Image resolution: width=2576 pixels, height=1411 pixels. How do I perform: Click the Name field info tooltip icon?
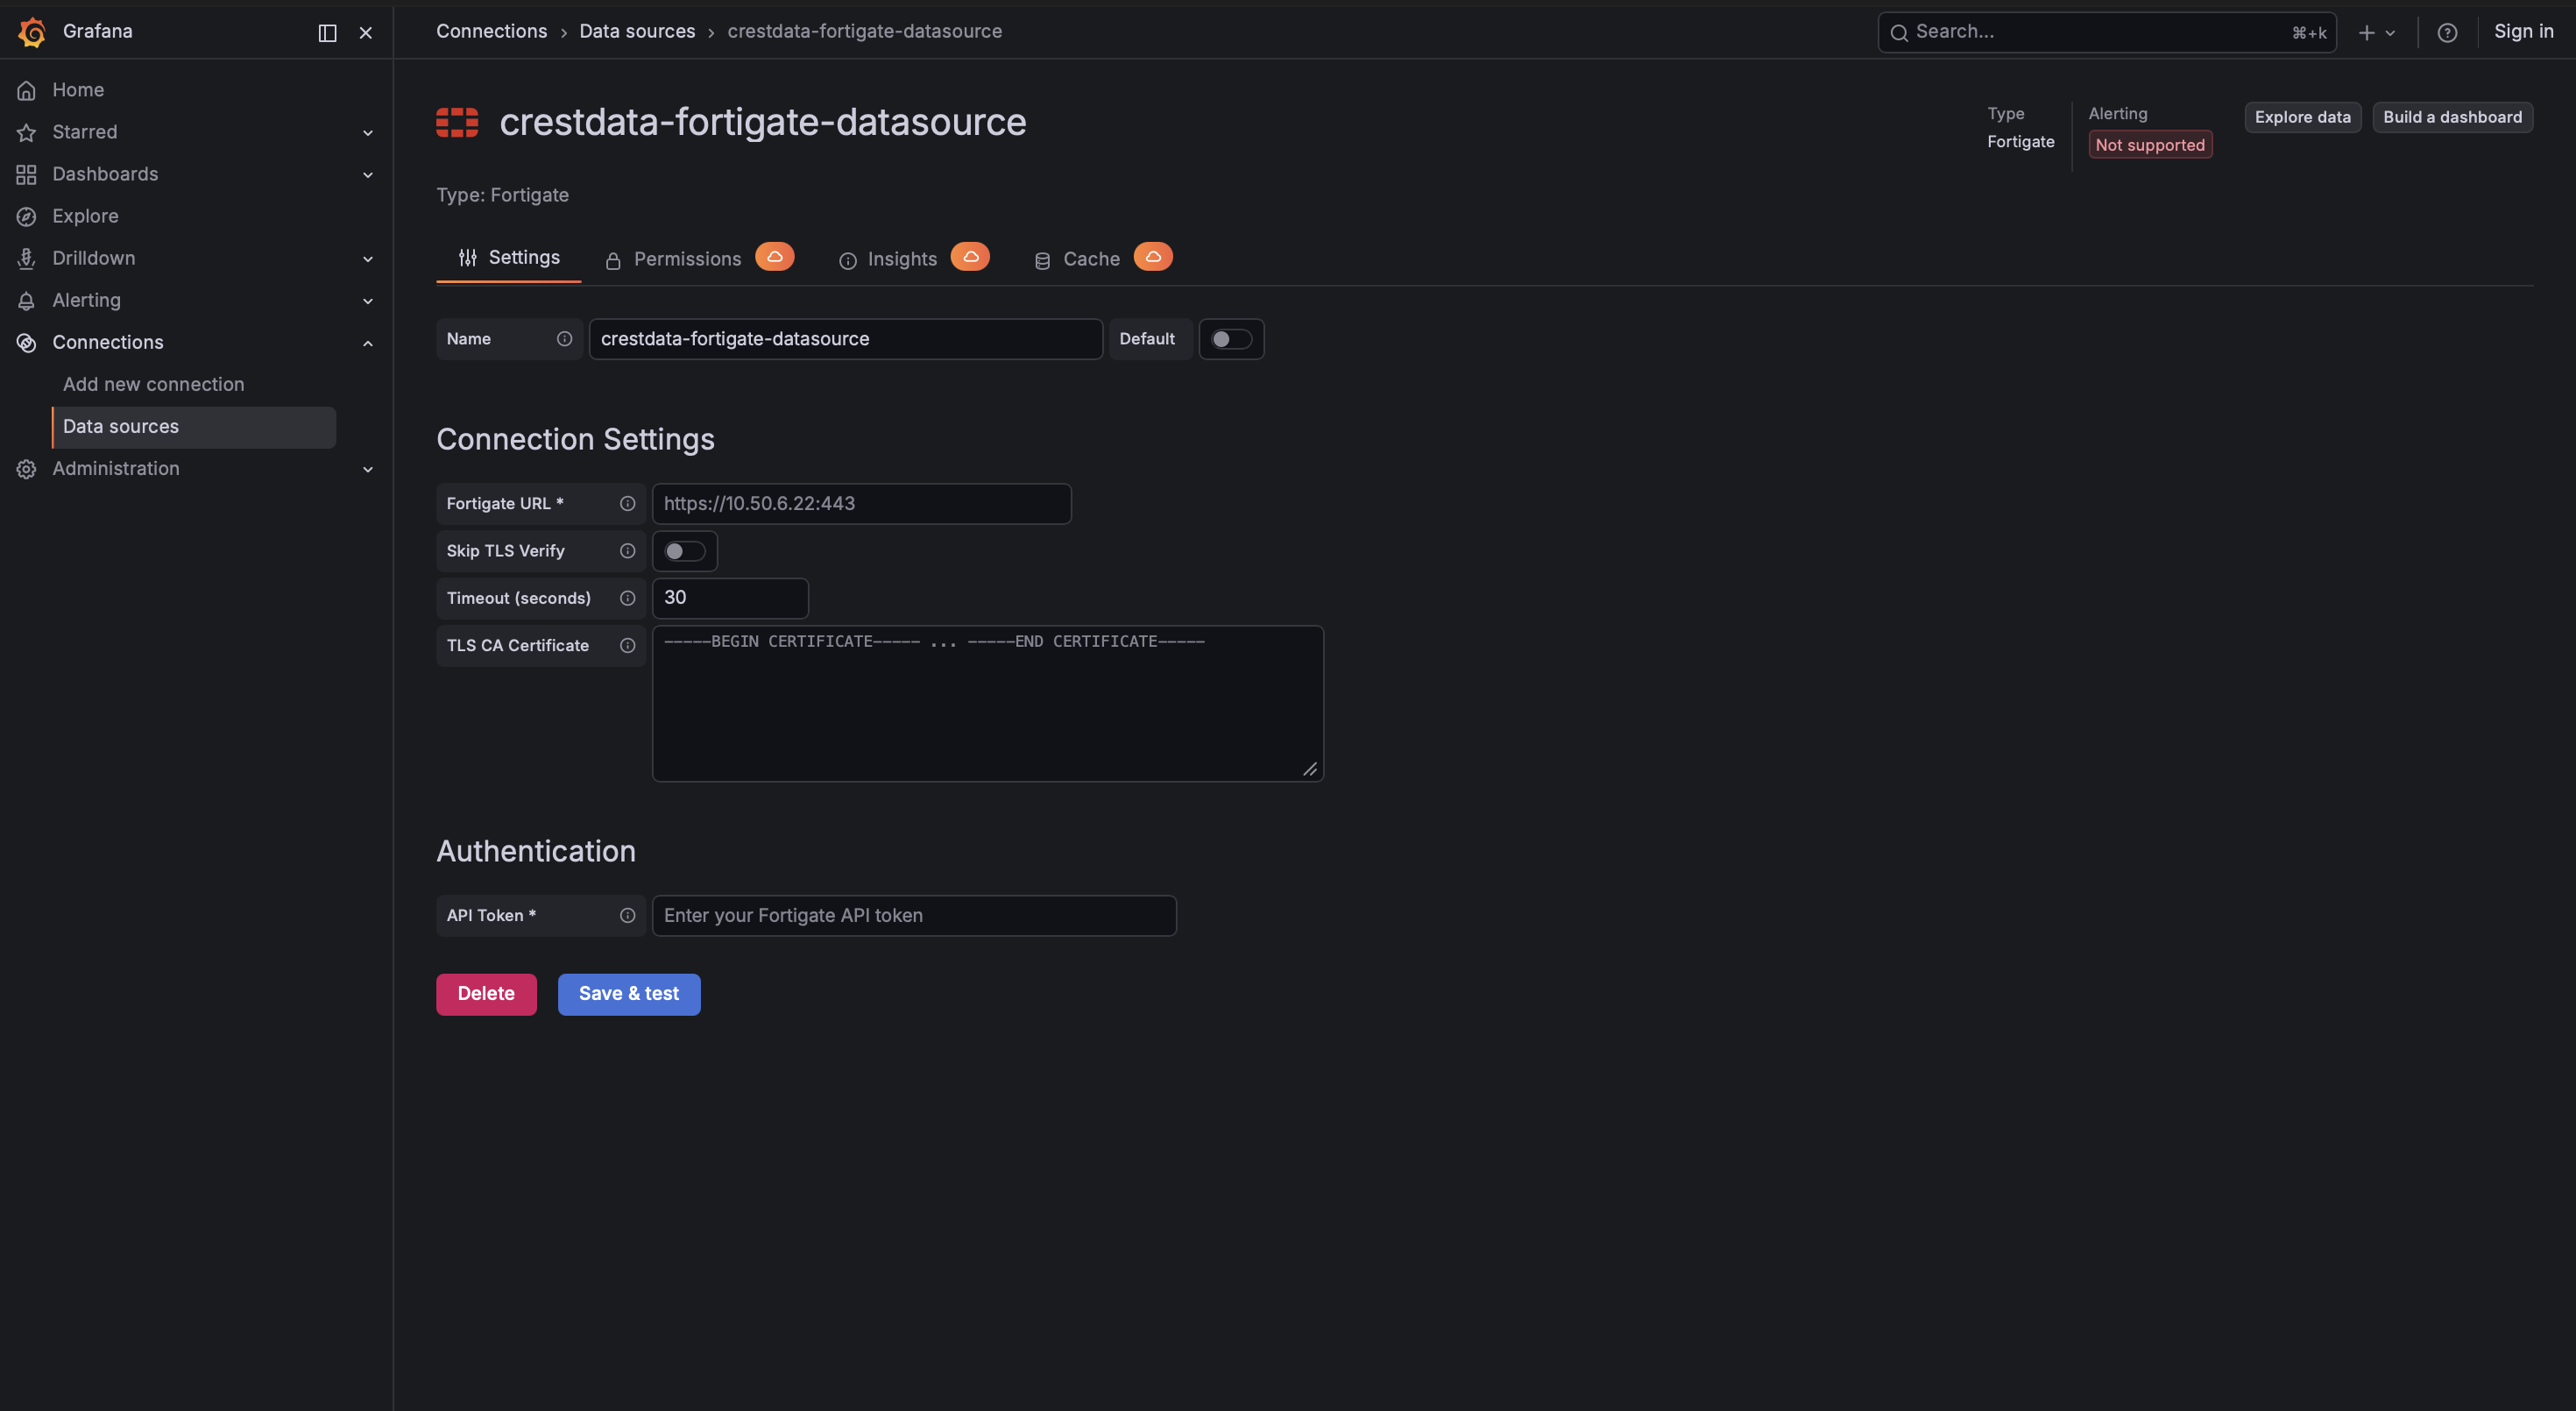pos(564,339)
